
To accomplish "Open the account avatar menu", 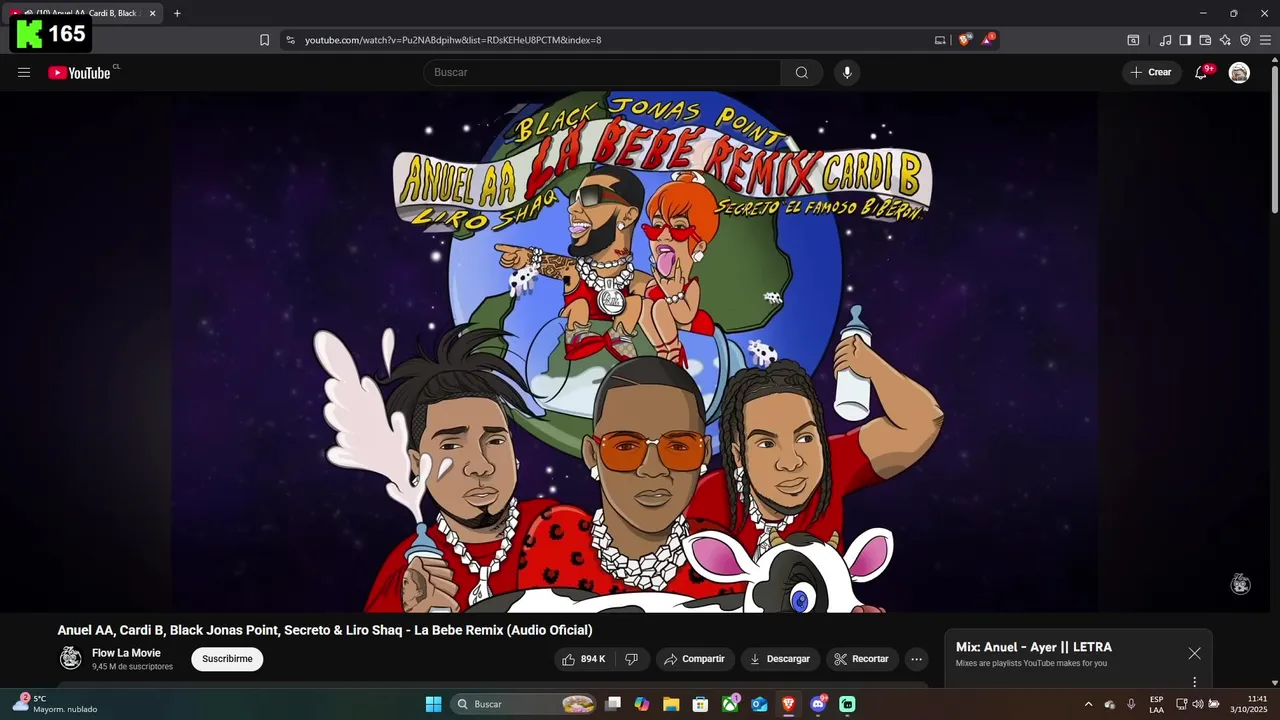I will coord(1239,72).
